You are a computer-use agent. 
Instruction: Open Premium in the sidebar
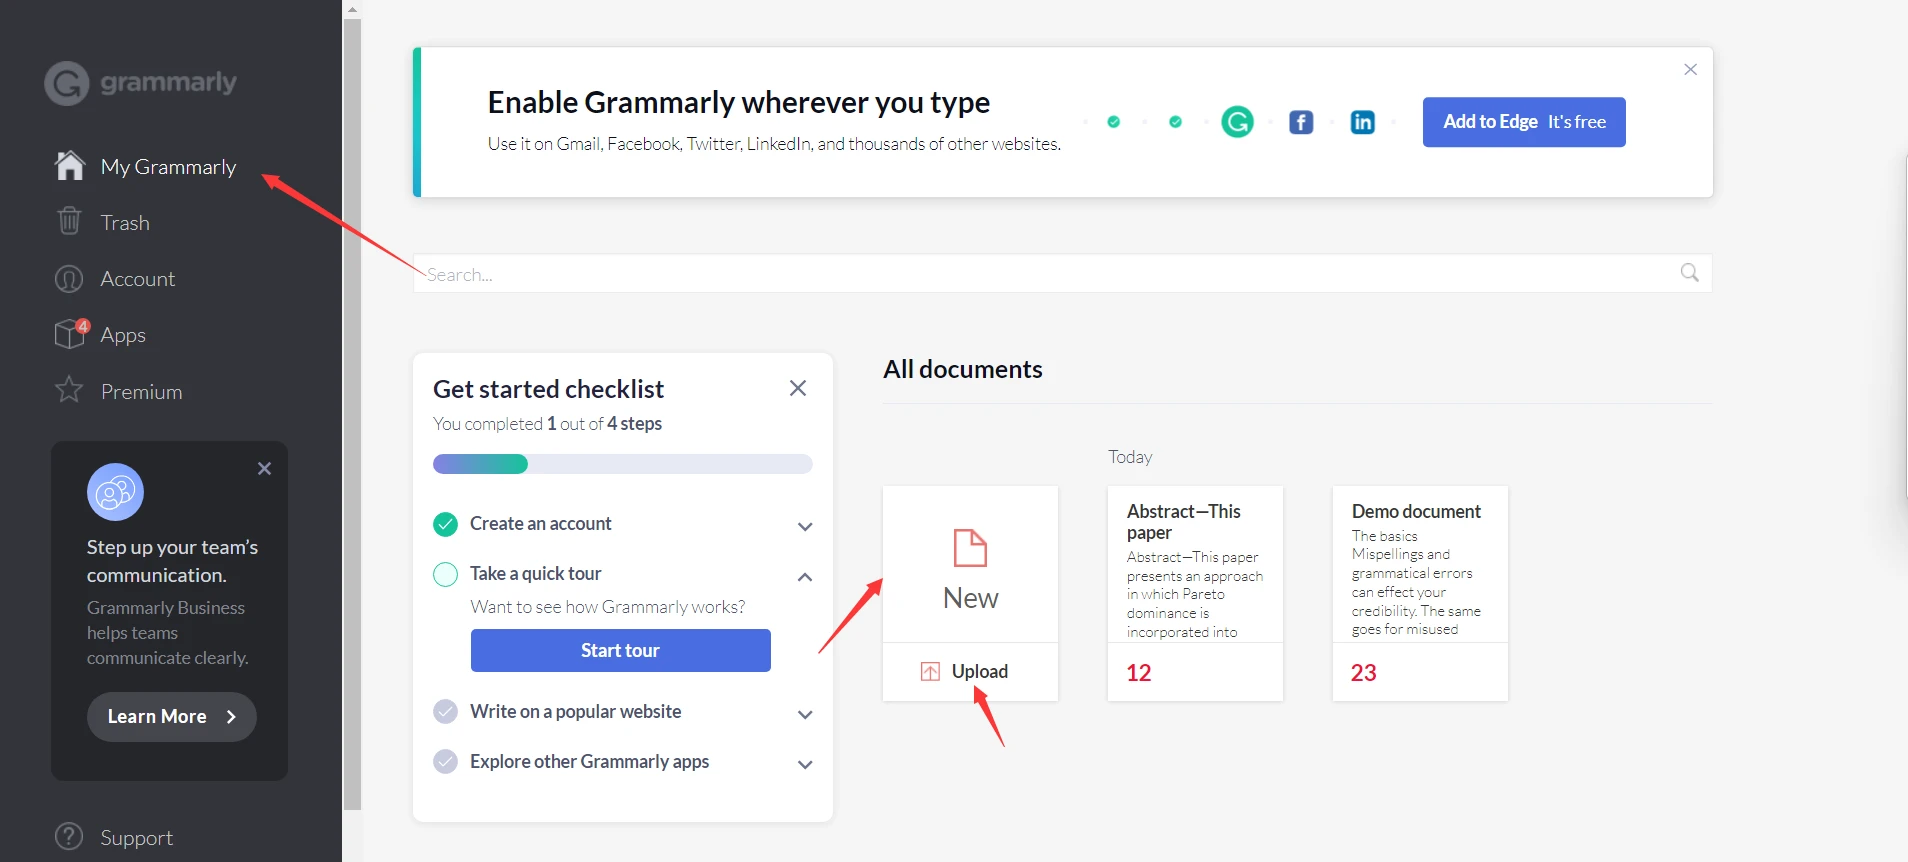tap(141, 392)
